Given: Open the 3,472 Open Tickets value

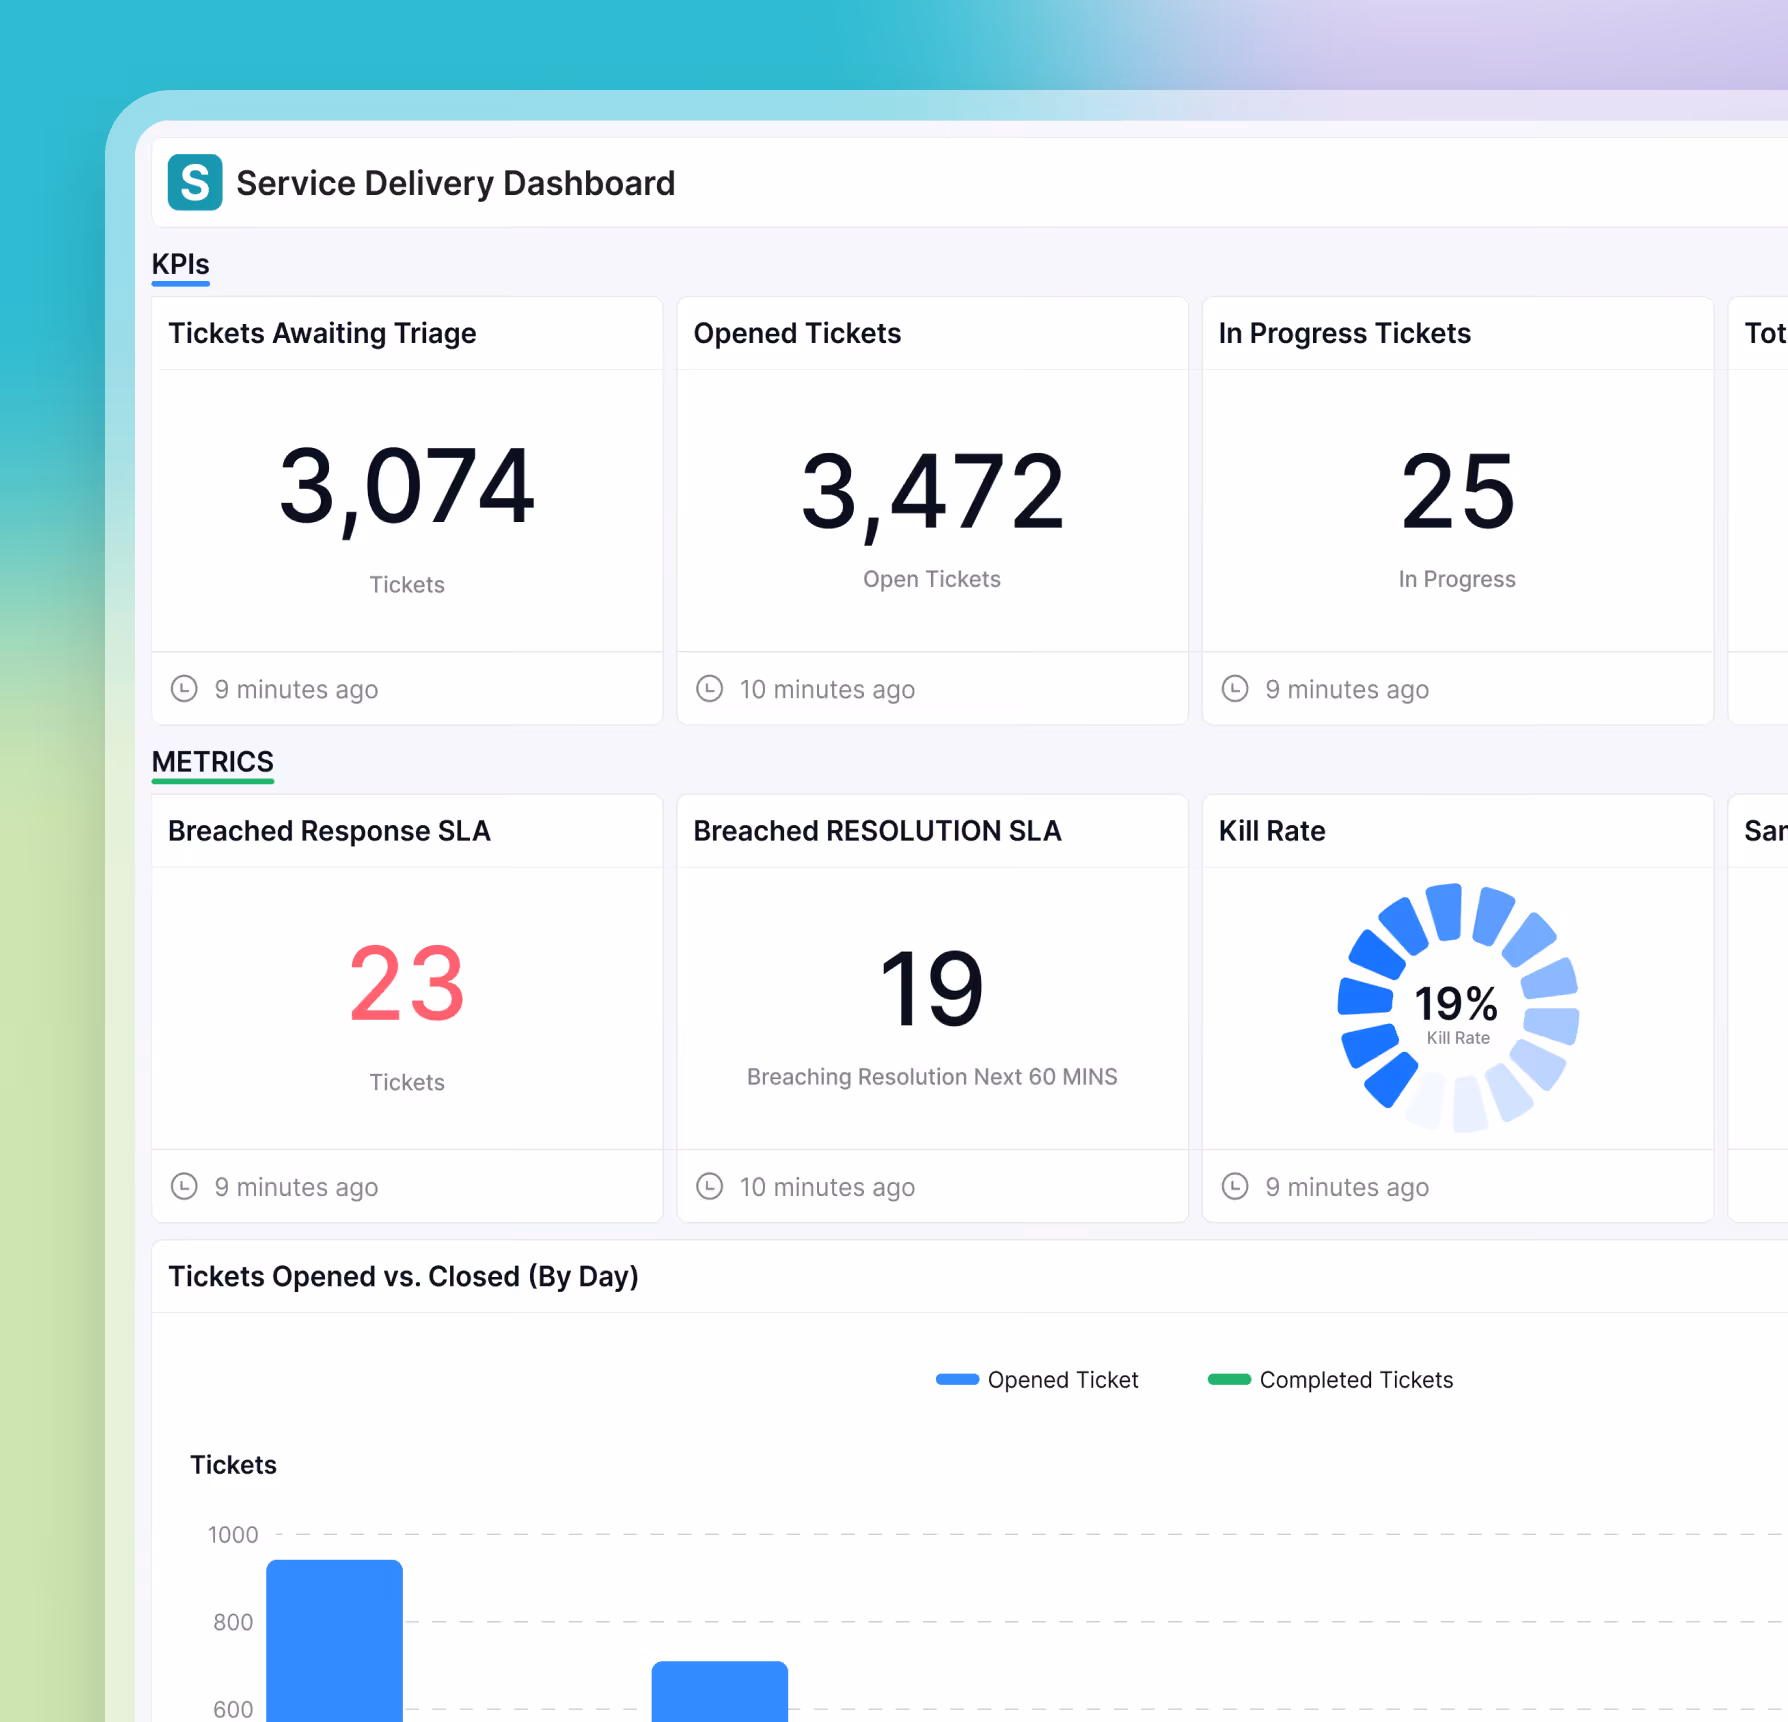Looking at the screenshot, I should tap(932, 492).
